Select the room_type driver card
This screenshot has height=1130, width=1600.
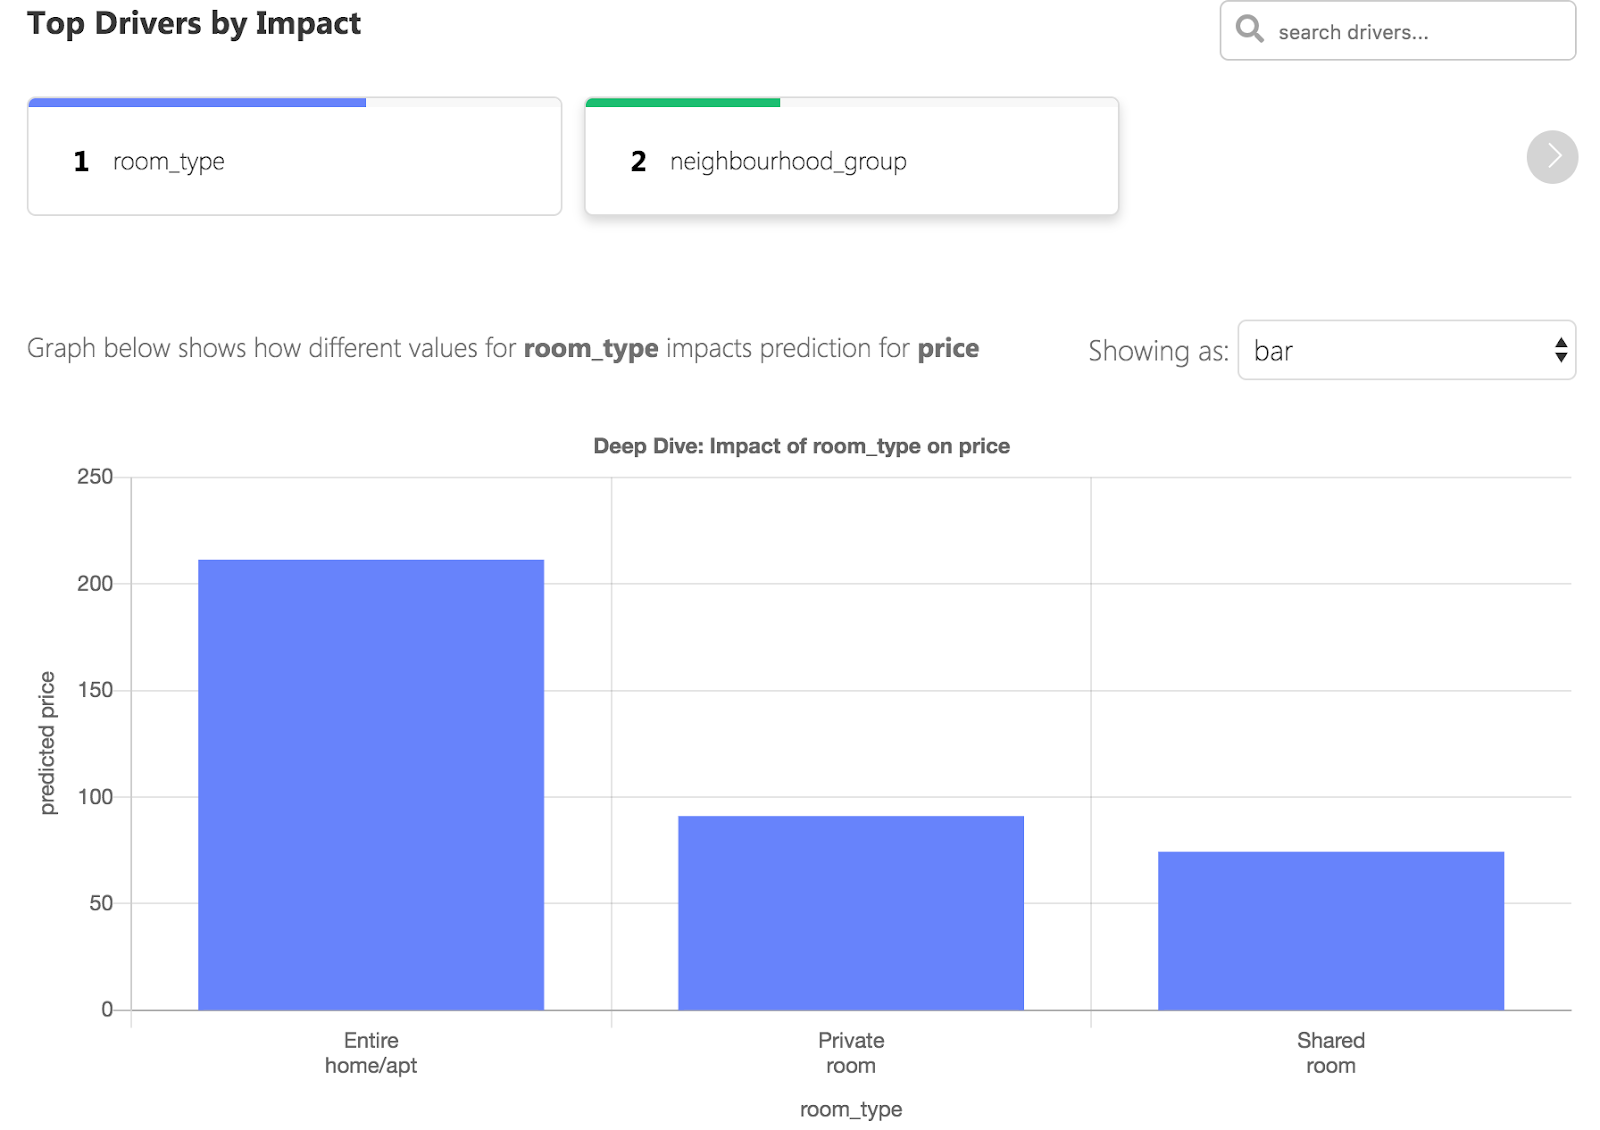pyautogui.click(x=294, y=162)
